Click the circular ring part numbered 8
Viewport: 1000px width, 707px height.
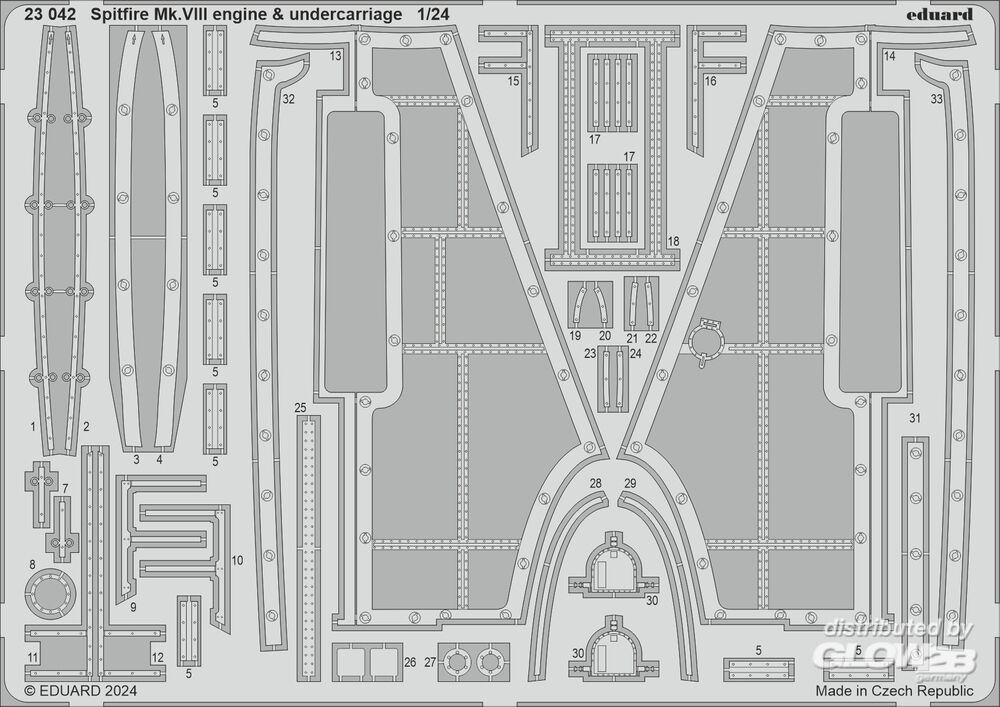click(x=49, y=597)
